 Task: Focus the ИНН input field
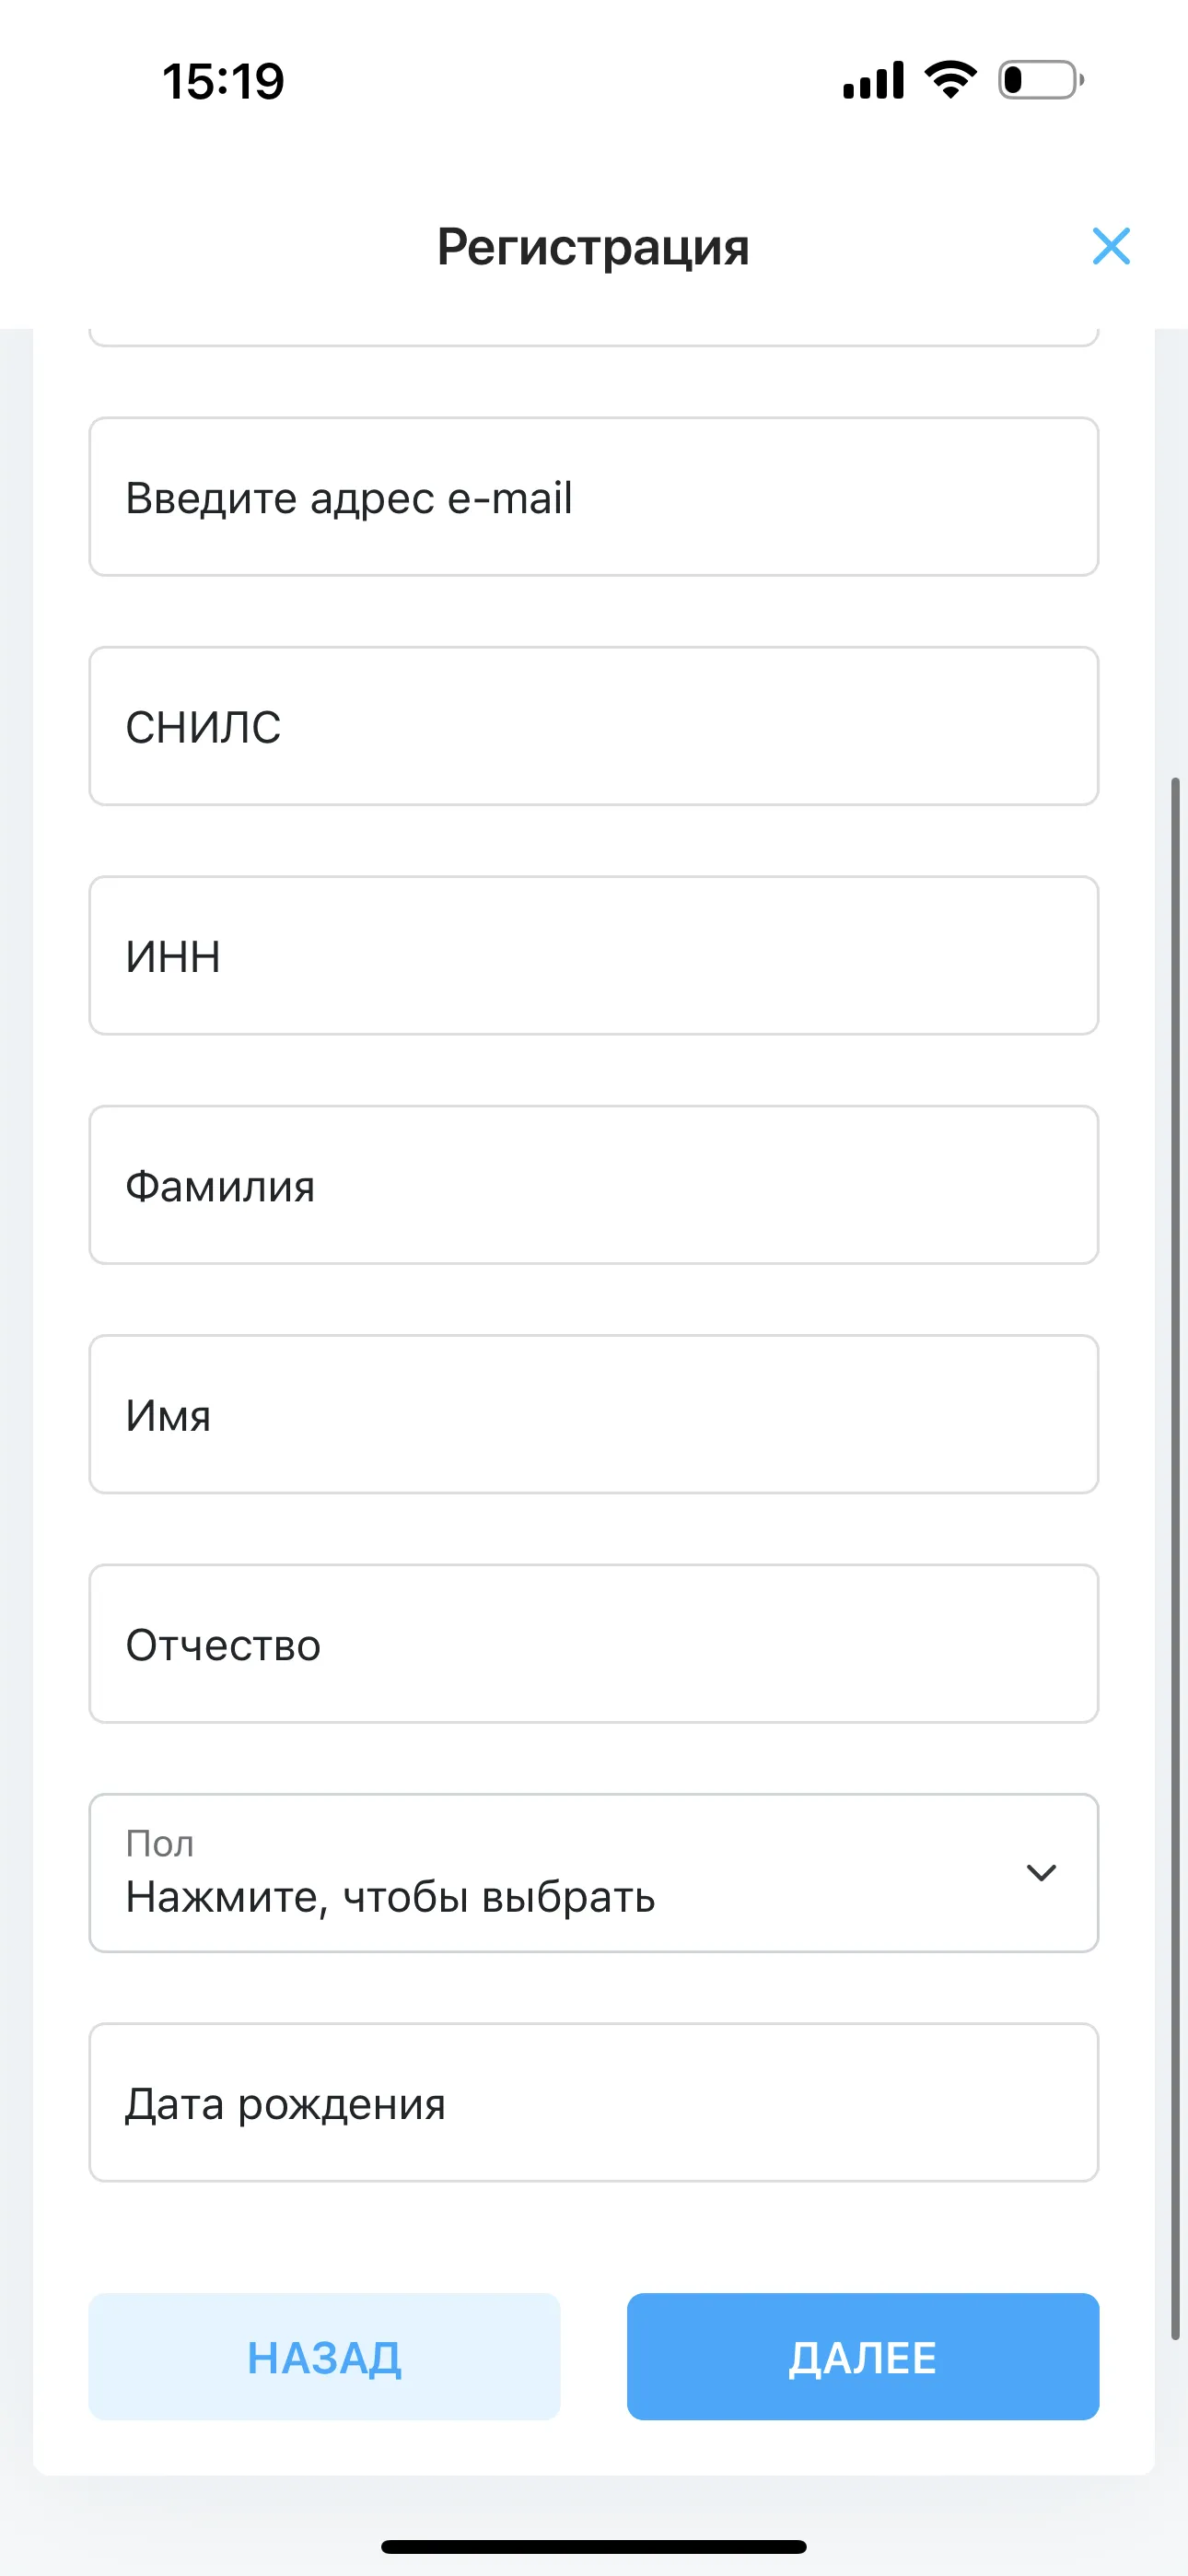(594, 955)
